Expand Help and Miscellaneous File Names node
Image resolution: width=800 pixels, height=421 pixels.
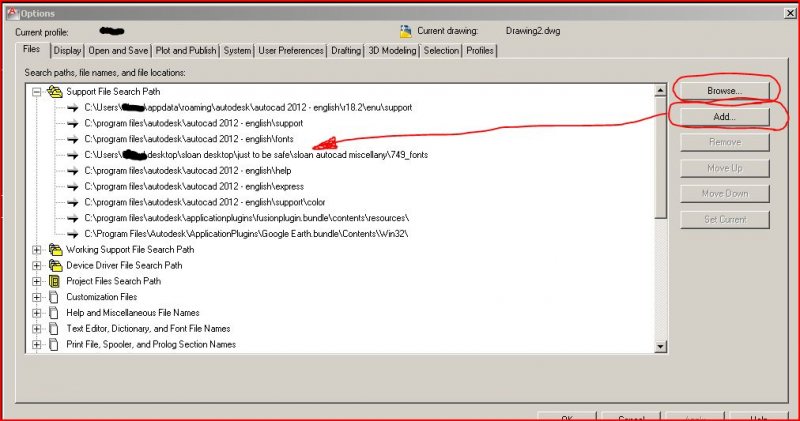36,313
